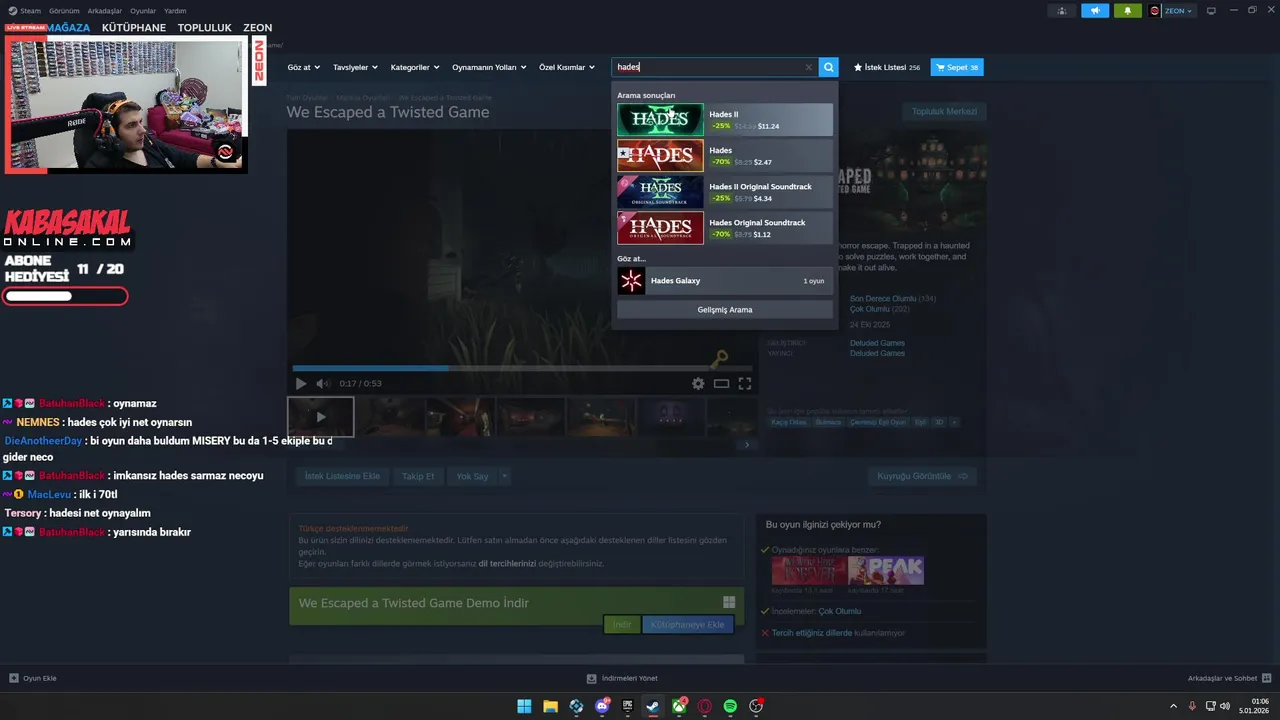1280x720 pixels.
Task: Play the trailer video
Action: point(301,383)
